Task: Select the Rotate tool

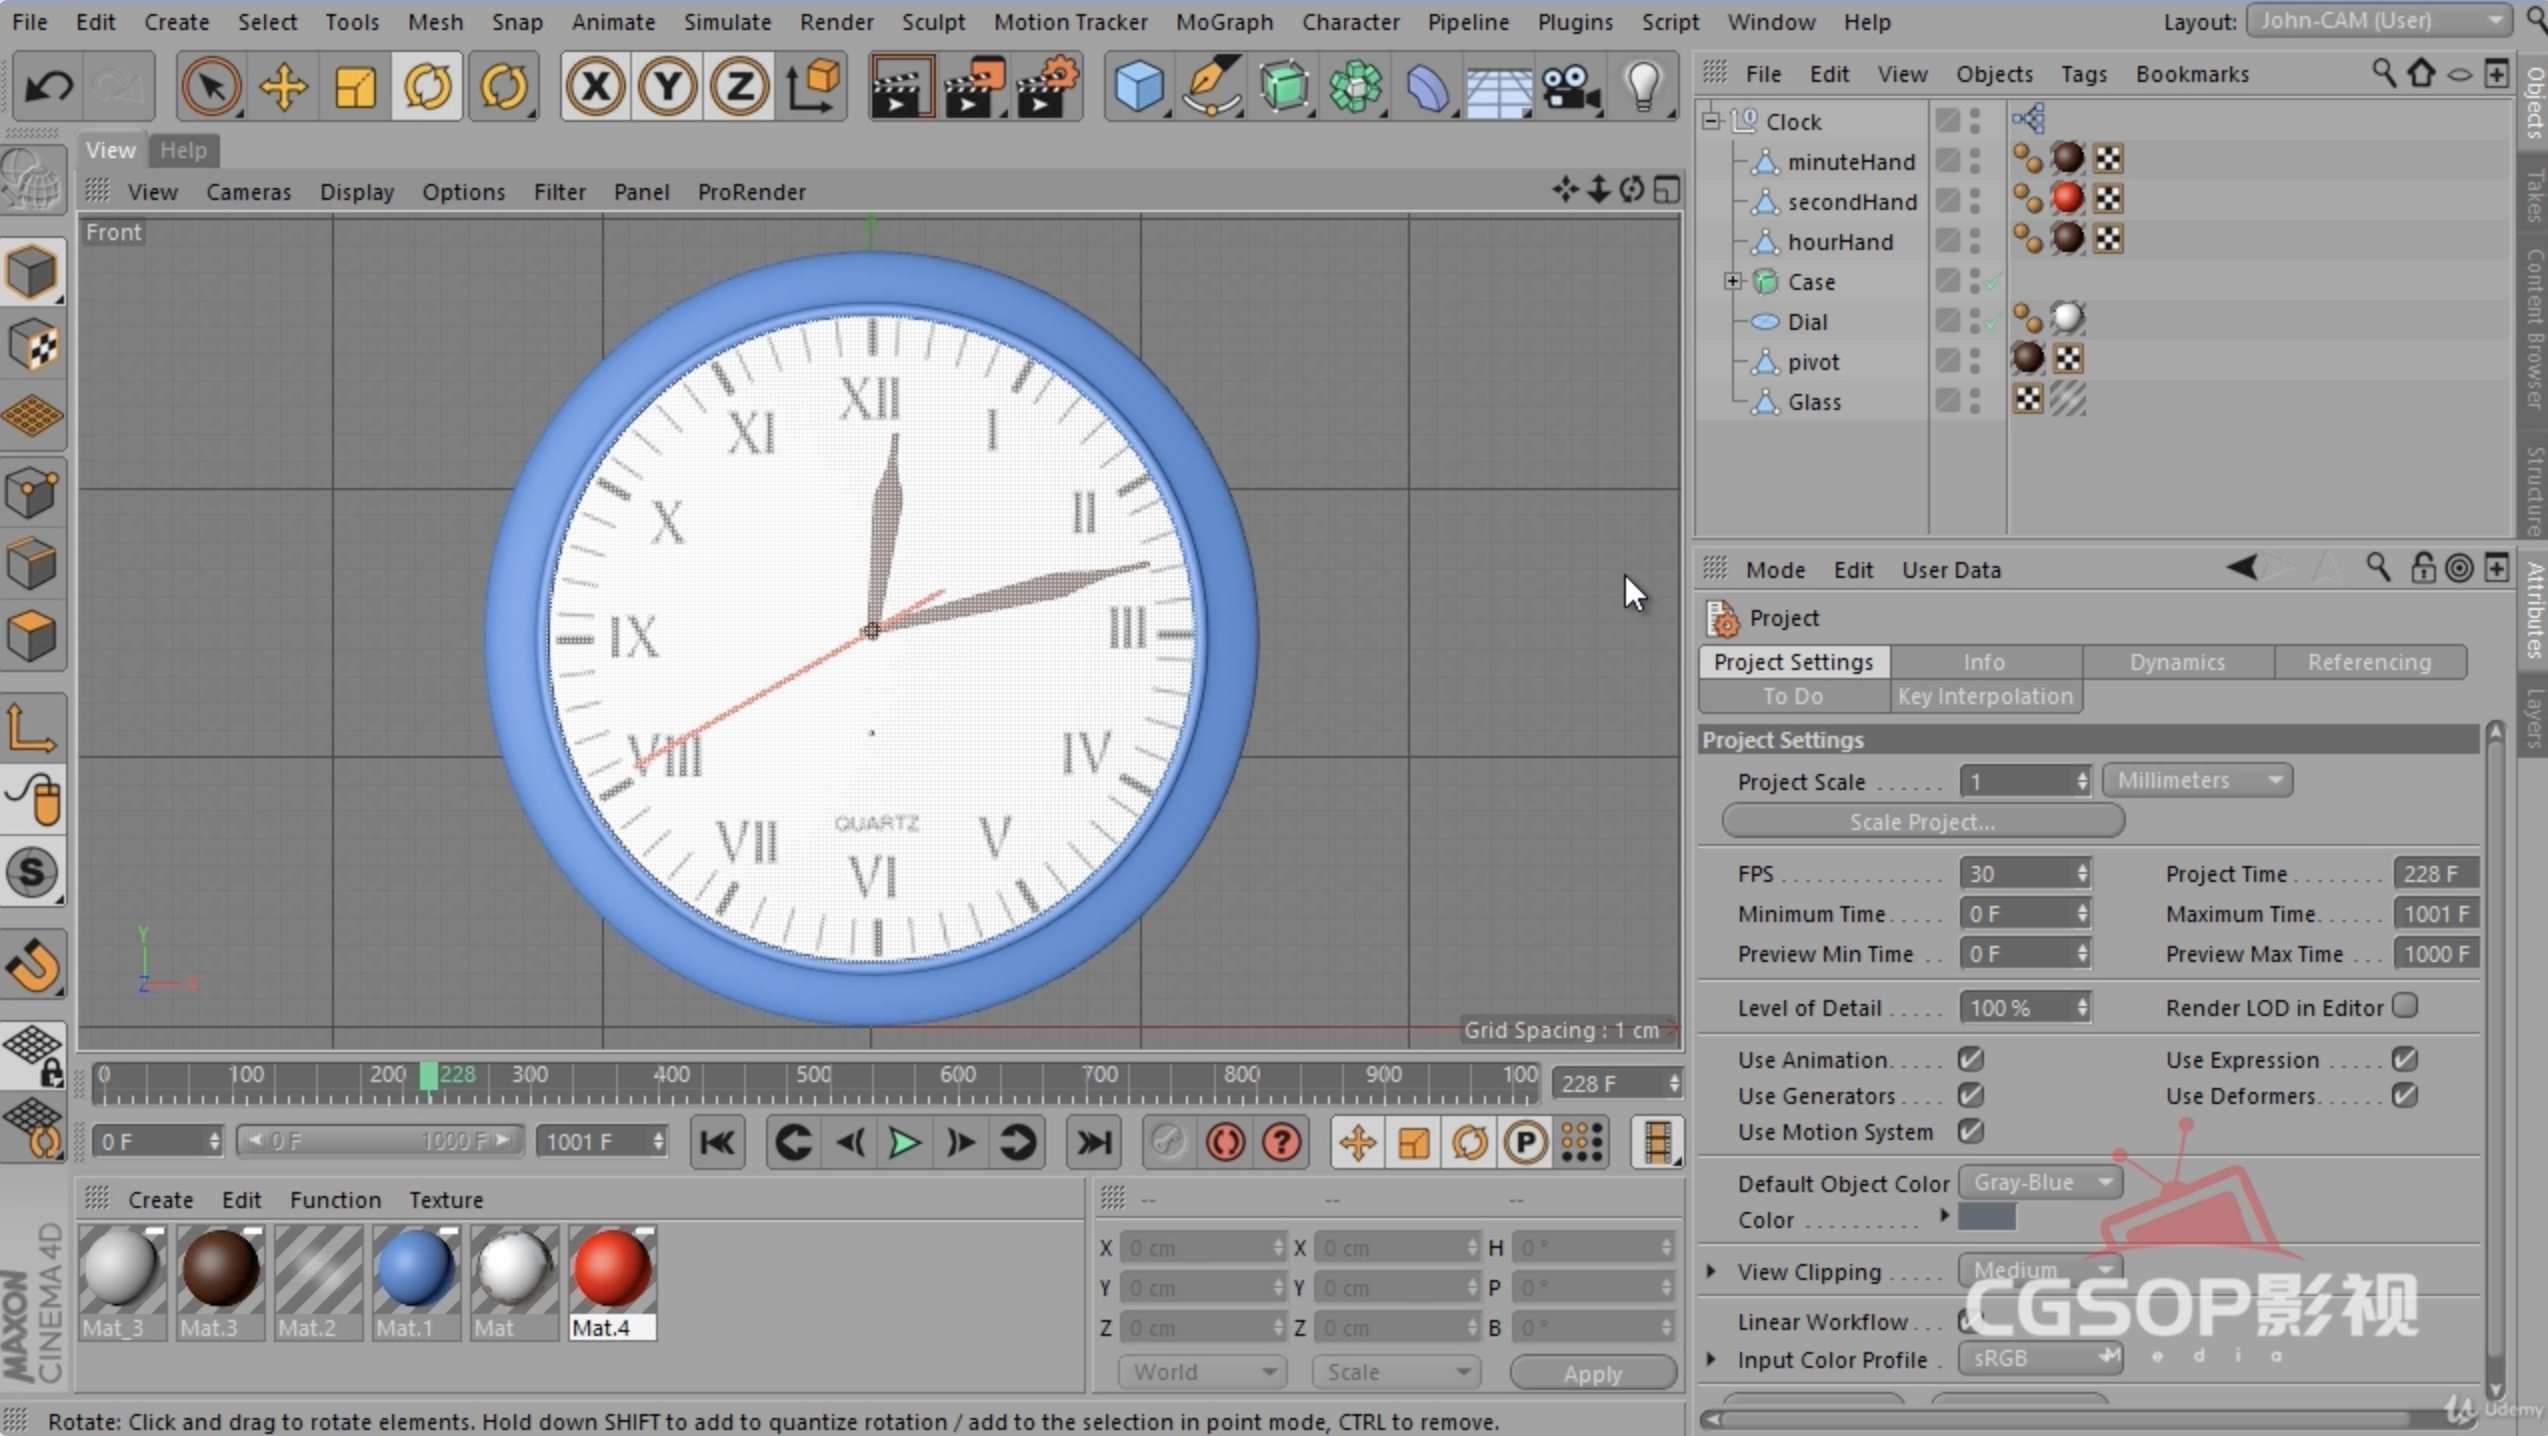Action: [427, 86]
